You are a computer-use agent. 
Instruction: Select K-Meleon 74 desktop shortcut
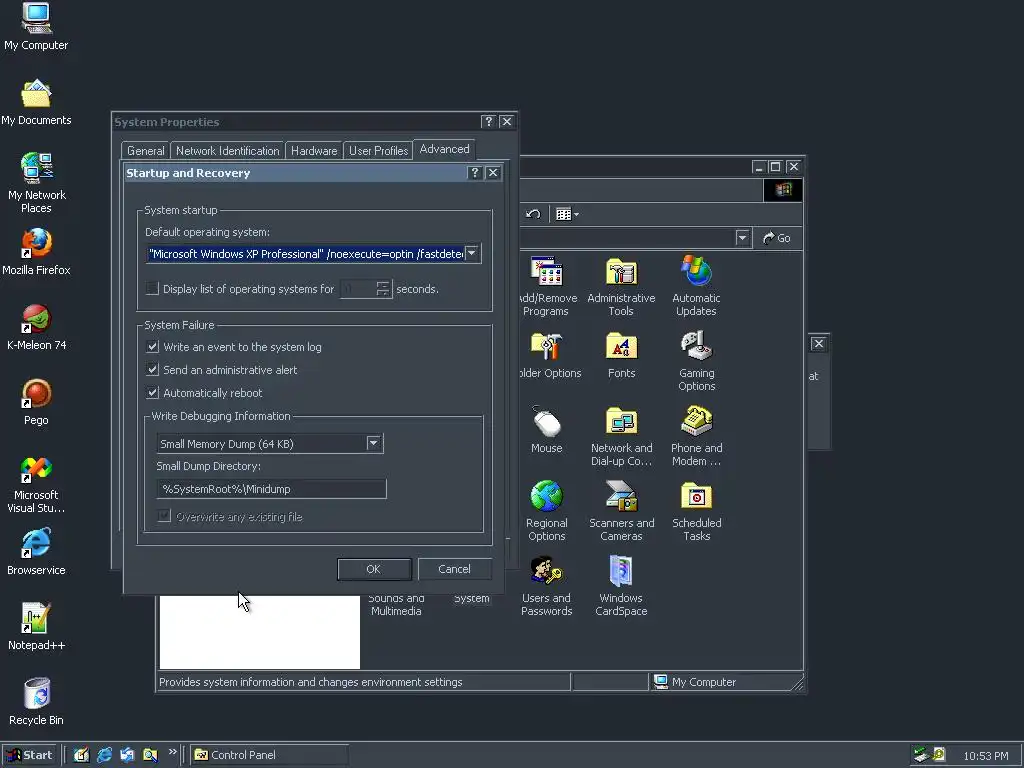[36, 327]
